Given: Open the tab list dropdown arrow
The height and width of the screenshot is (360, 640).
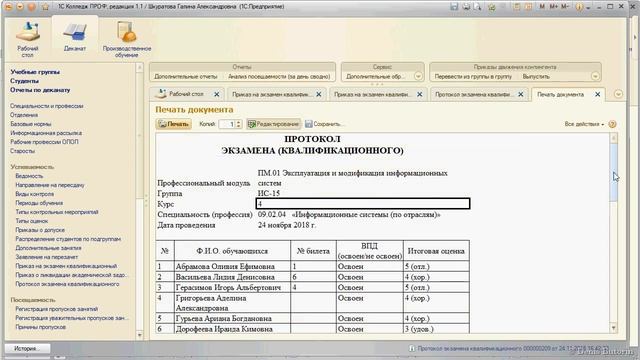Looking at the screenshot, I should (618, 94).
